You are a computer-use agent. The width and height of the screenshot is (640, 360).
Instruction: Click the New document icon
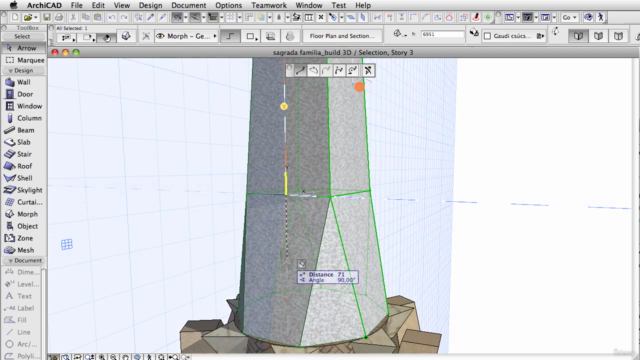pos(15,17)
